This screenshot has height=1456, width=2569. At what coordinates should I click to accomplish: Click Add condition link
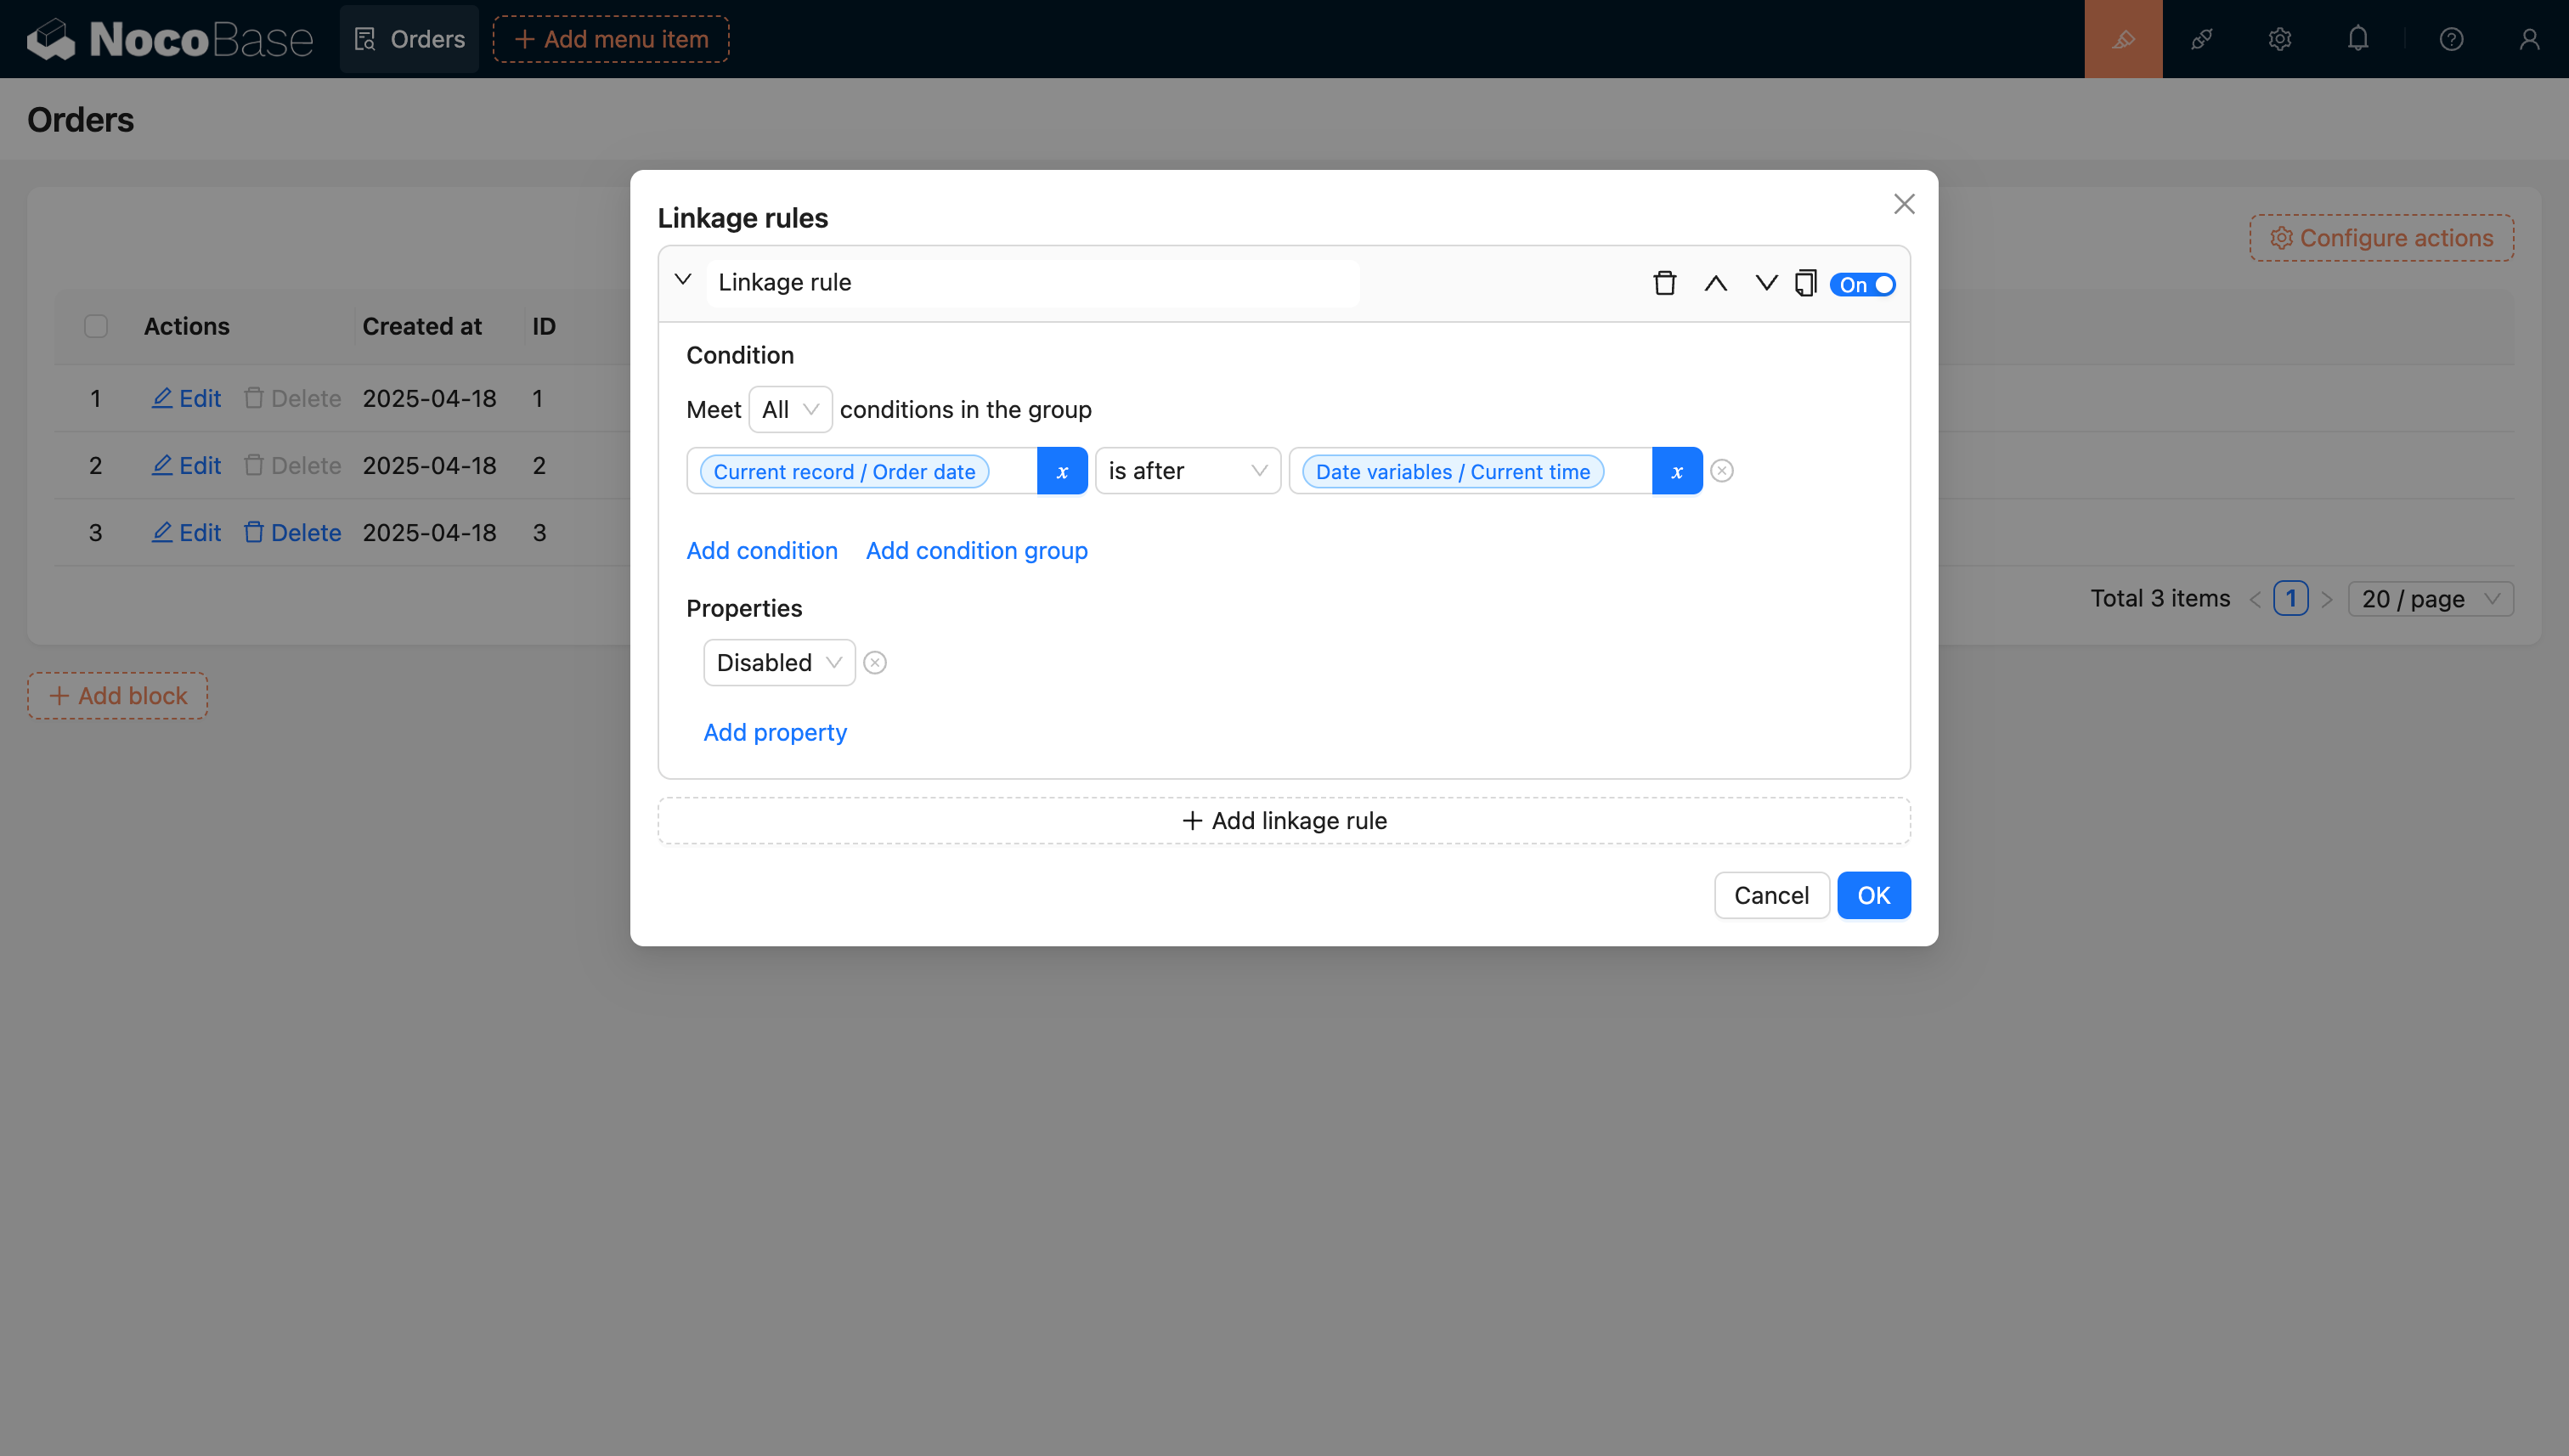762,551
